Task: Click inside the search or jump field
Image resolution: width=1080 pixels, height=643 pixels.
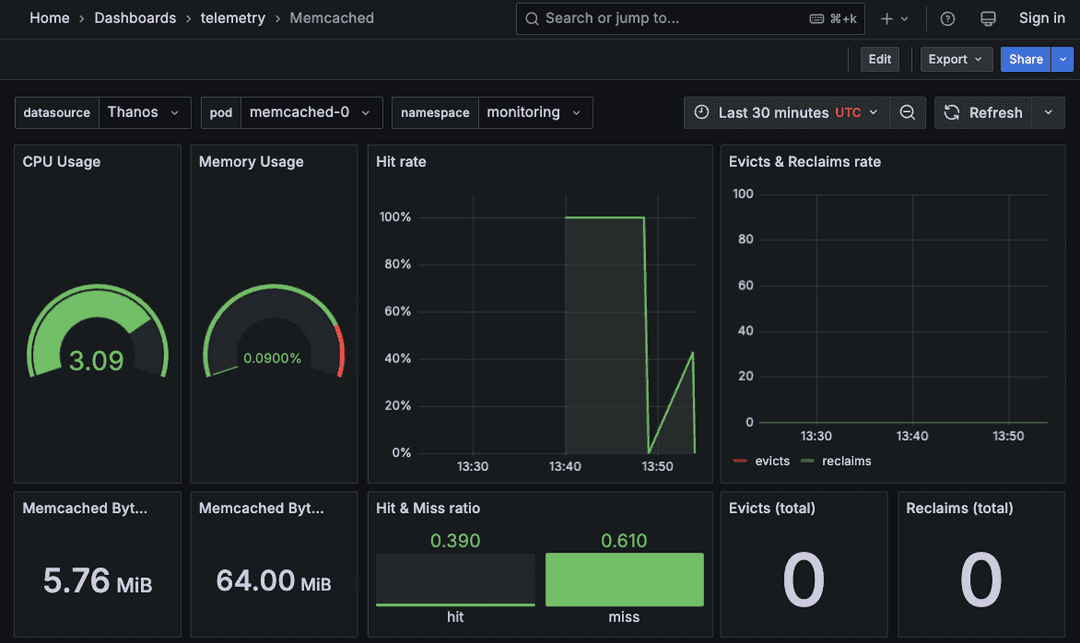Action: (x=650, y=18)
